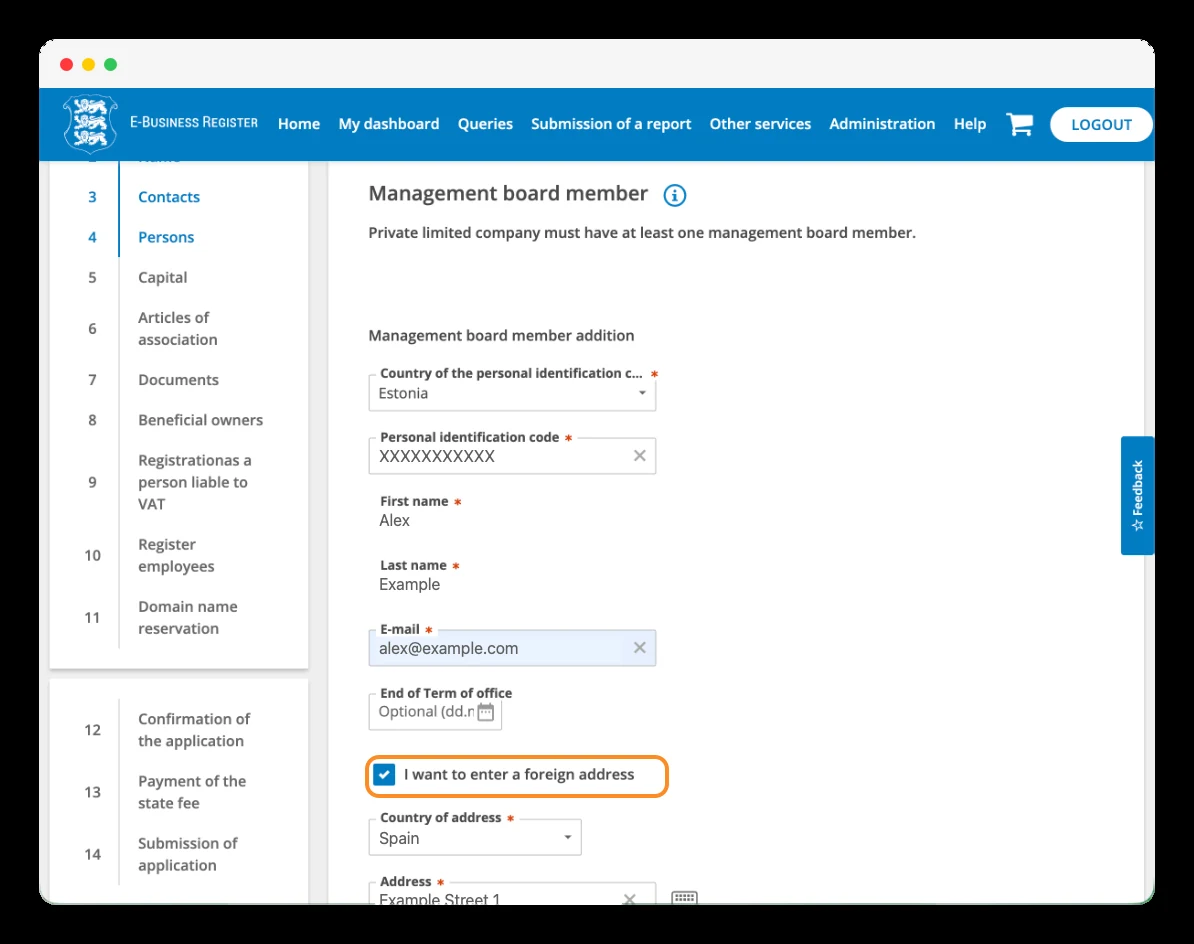Open My dashboard
This screenshot has height=944, width=1194.
[x=388, y=124]
